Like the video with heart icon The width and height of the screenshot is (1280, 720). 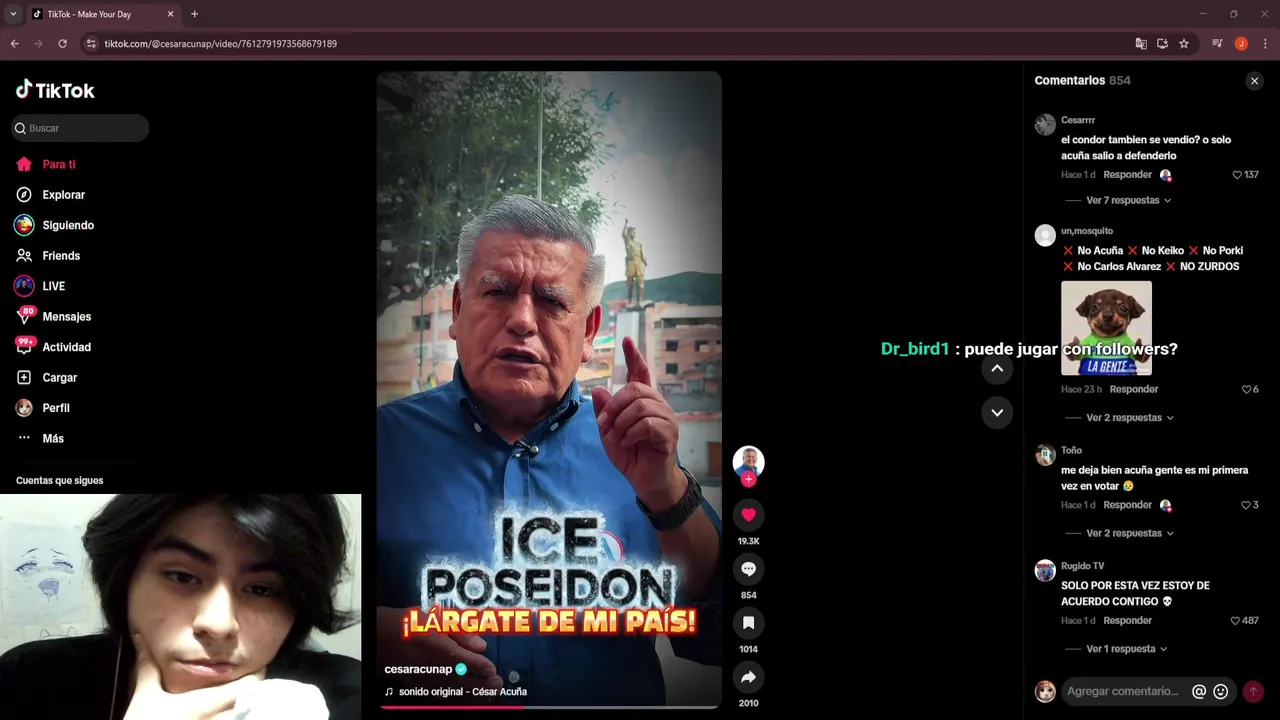[748, 515]
